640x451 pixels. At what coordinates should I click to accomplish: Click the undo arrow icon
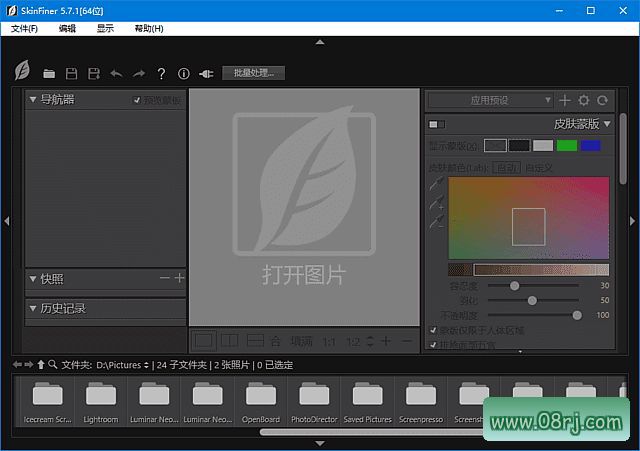117,73
